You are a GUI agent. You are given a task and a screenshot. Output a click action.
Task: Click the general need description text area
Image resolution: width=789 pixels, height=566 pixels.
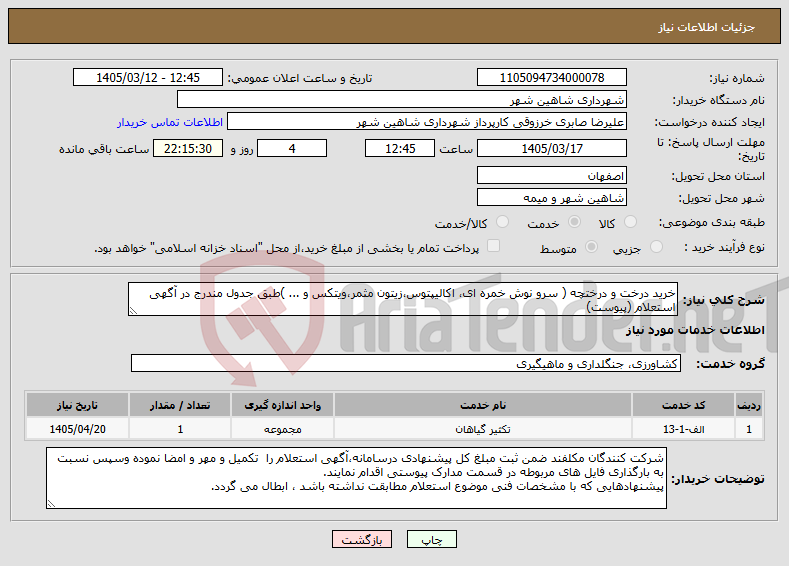(403, 299)
